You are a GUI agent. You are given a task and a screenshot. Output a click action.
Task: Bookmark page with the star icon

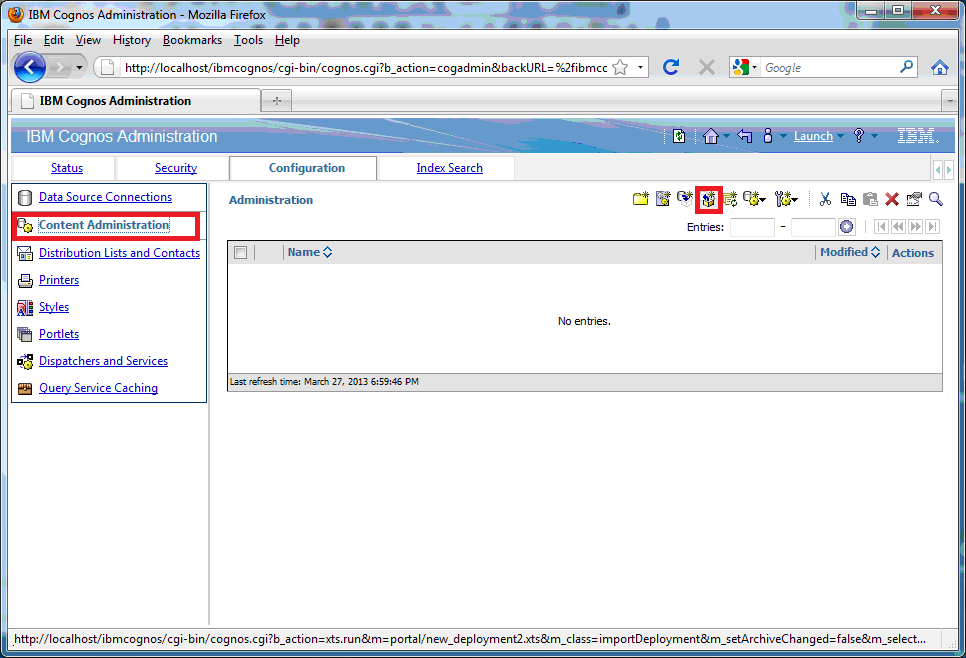620,67
